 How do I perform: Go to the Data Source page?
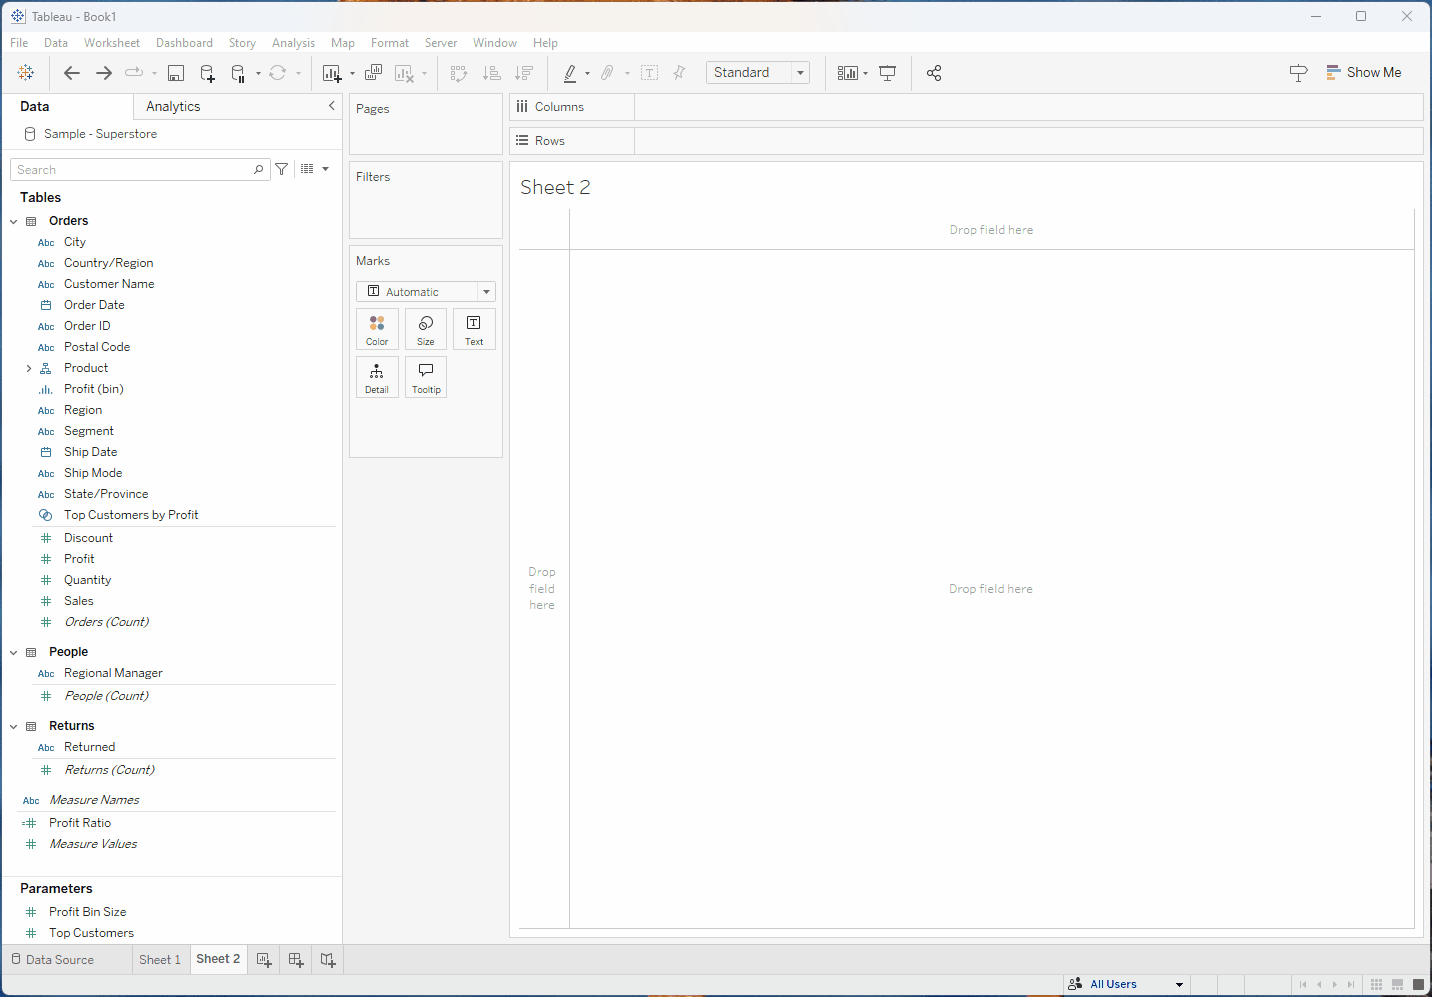coord(53,960)
